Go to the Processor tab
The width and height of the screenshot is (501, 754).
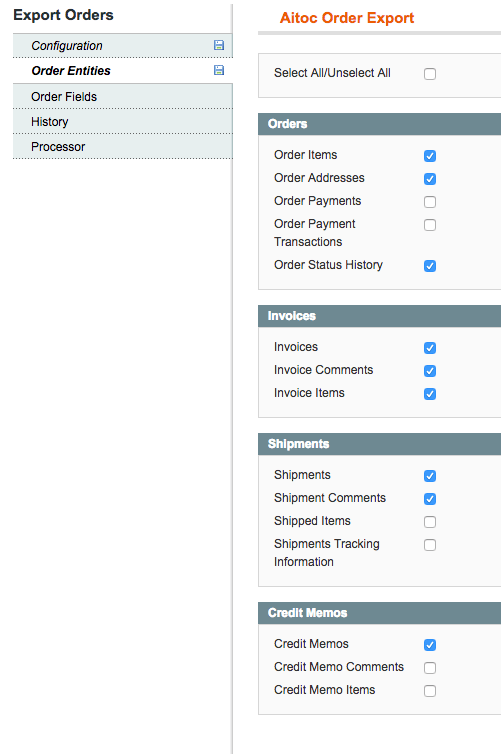pos(123,147)
